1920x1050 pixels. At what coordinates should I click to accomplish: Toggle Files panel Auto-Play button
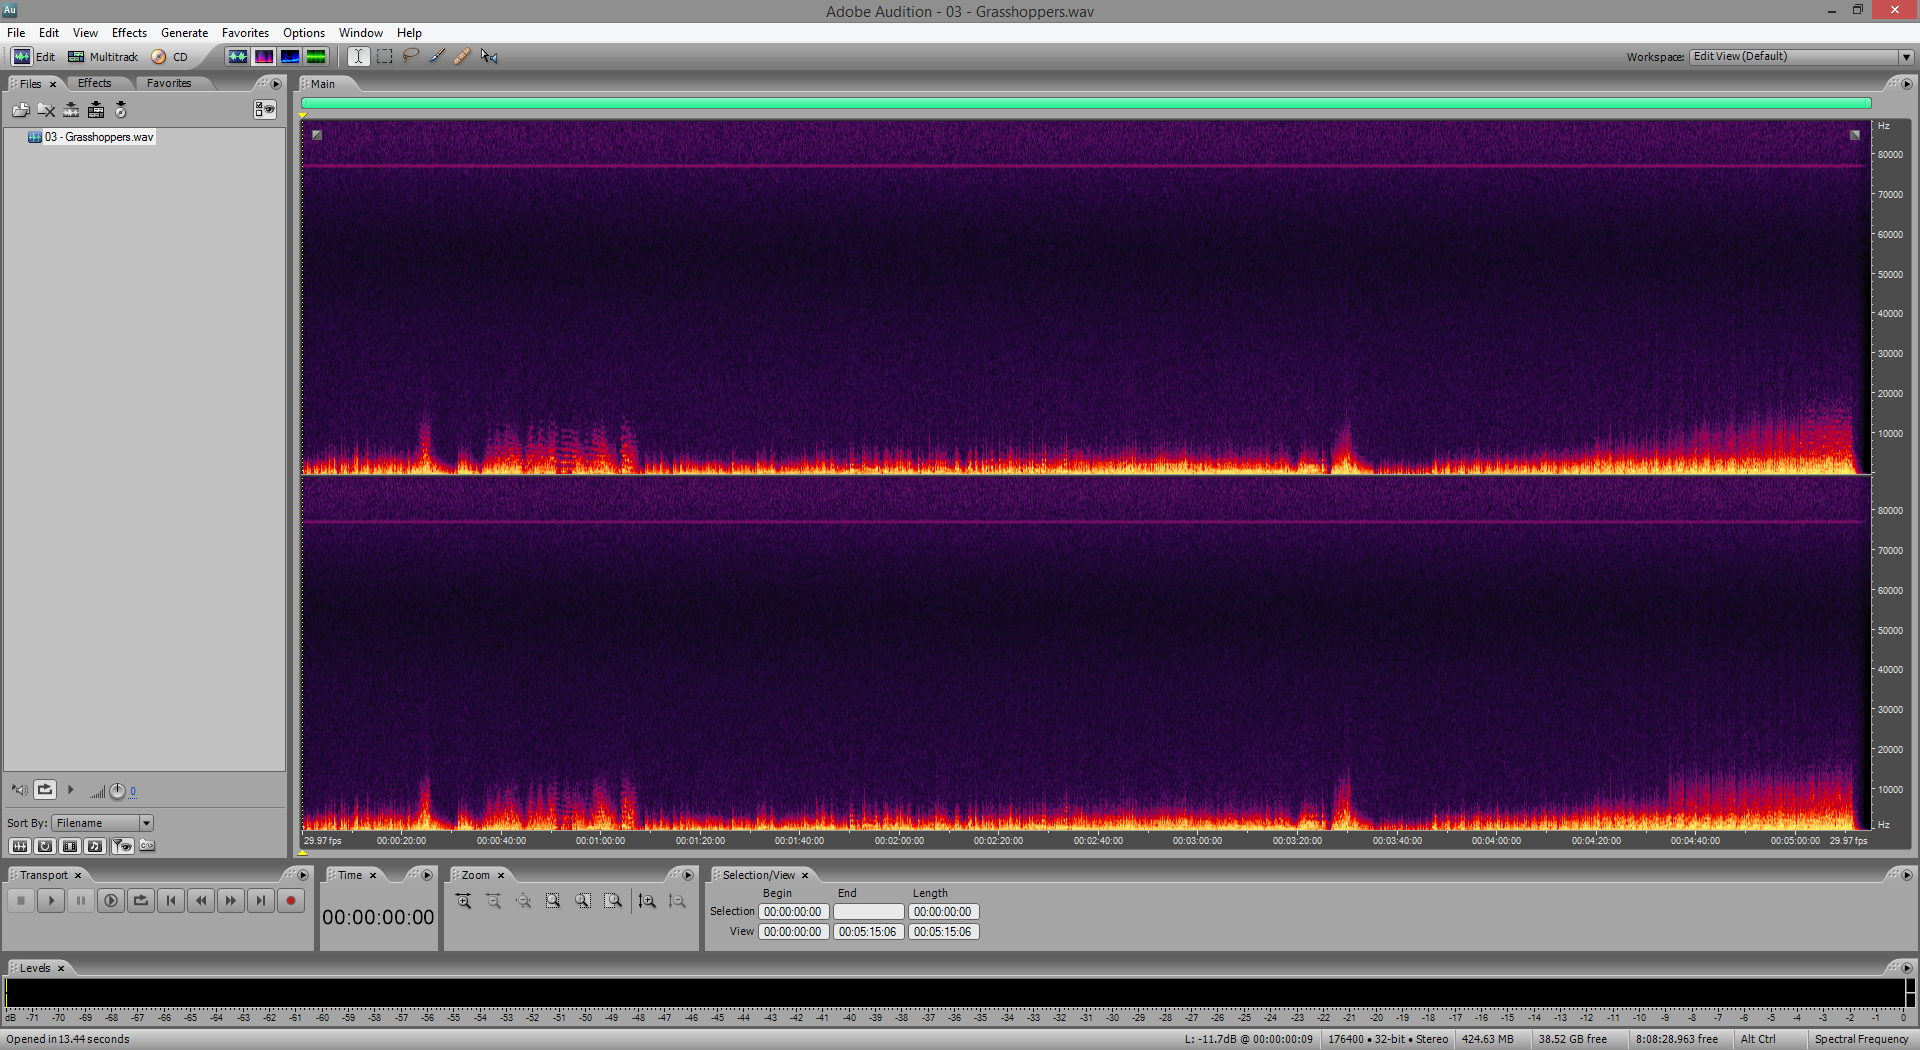(19, 790)
